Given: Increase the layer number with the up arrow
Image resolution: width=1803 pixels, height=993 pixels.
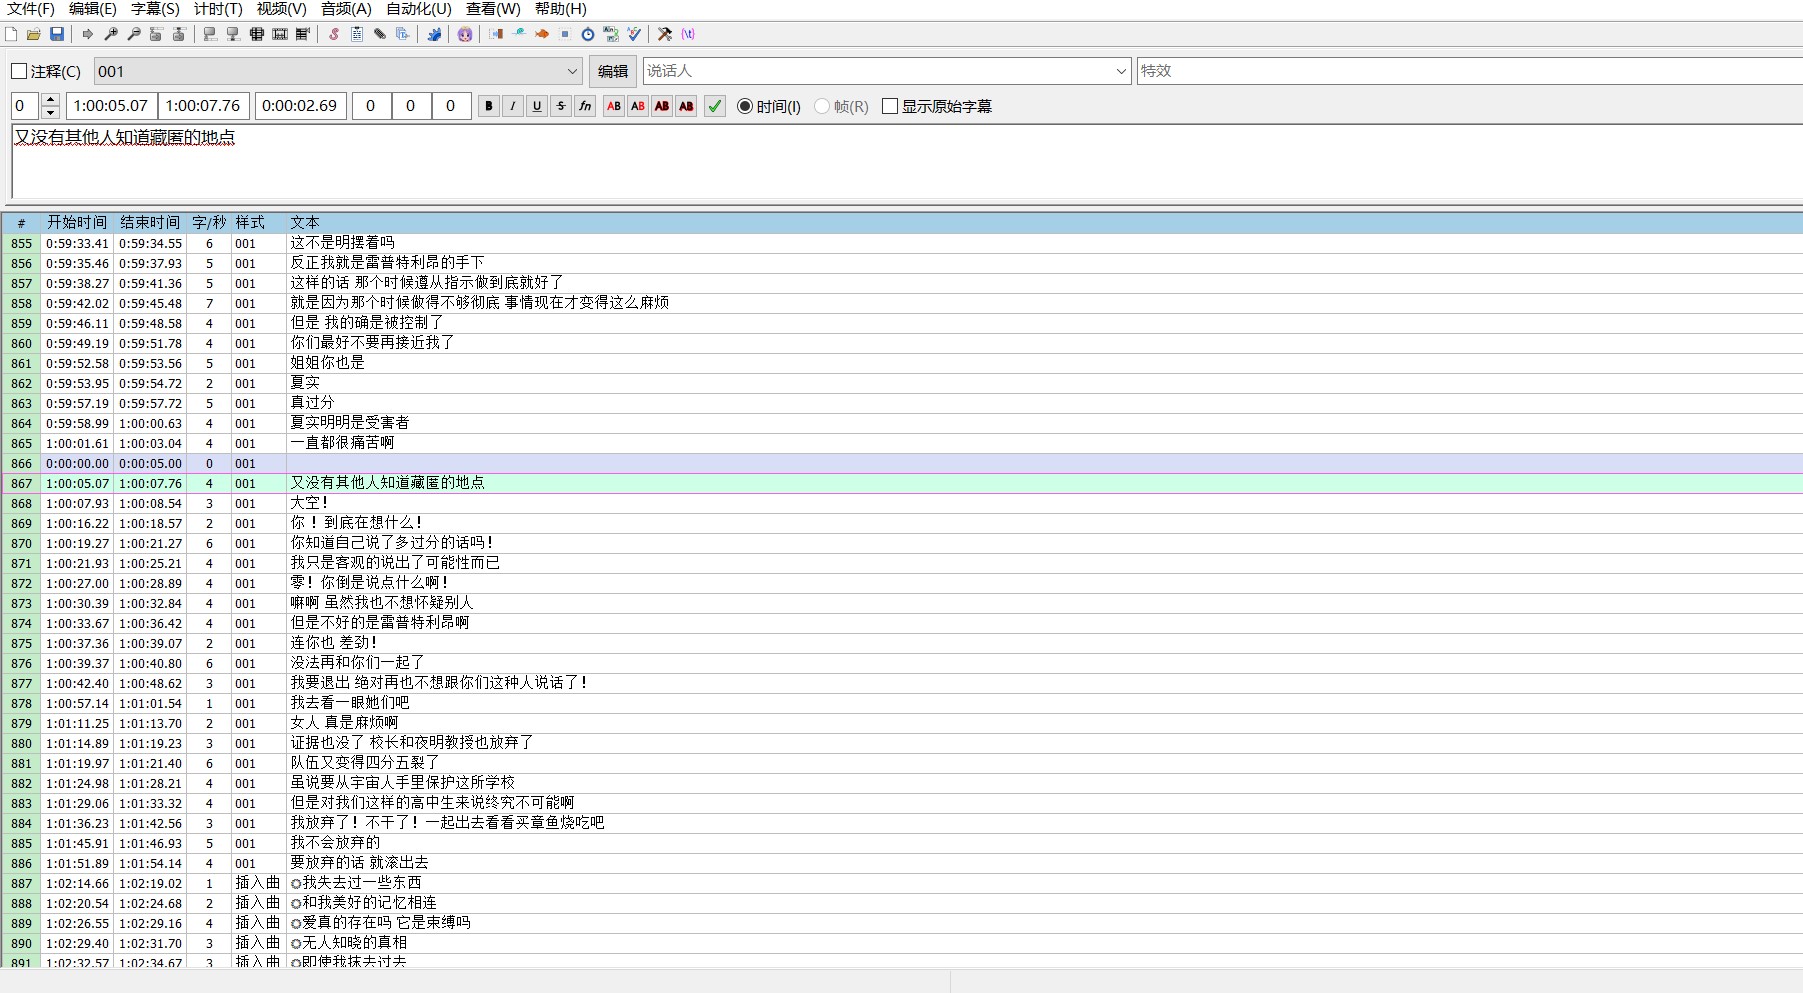Looking at the screenshot, I should (x=51, y=100).
